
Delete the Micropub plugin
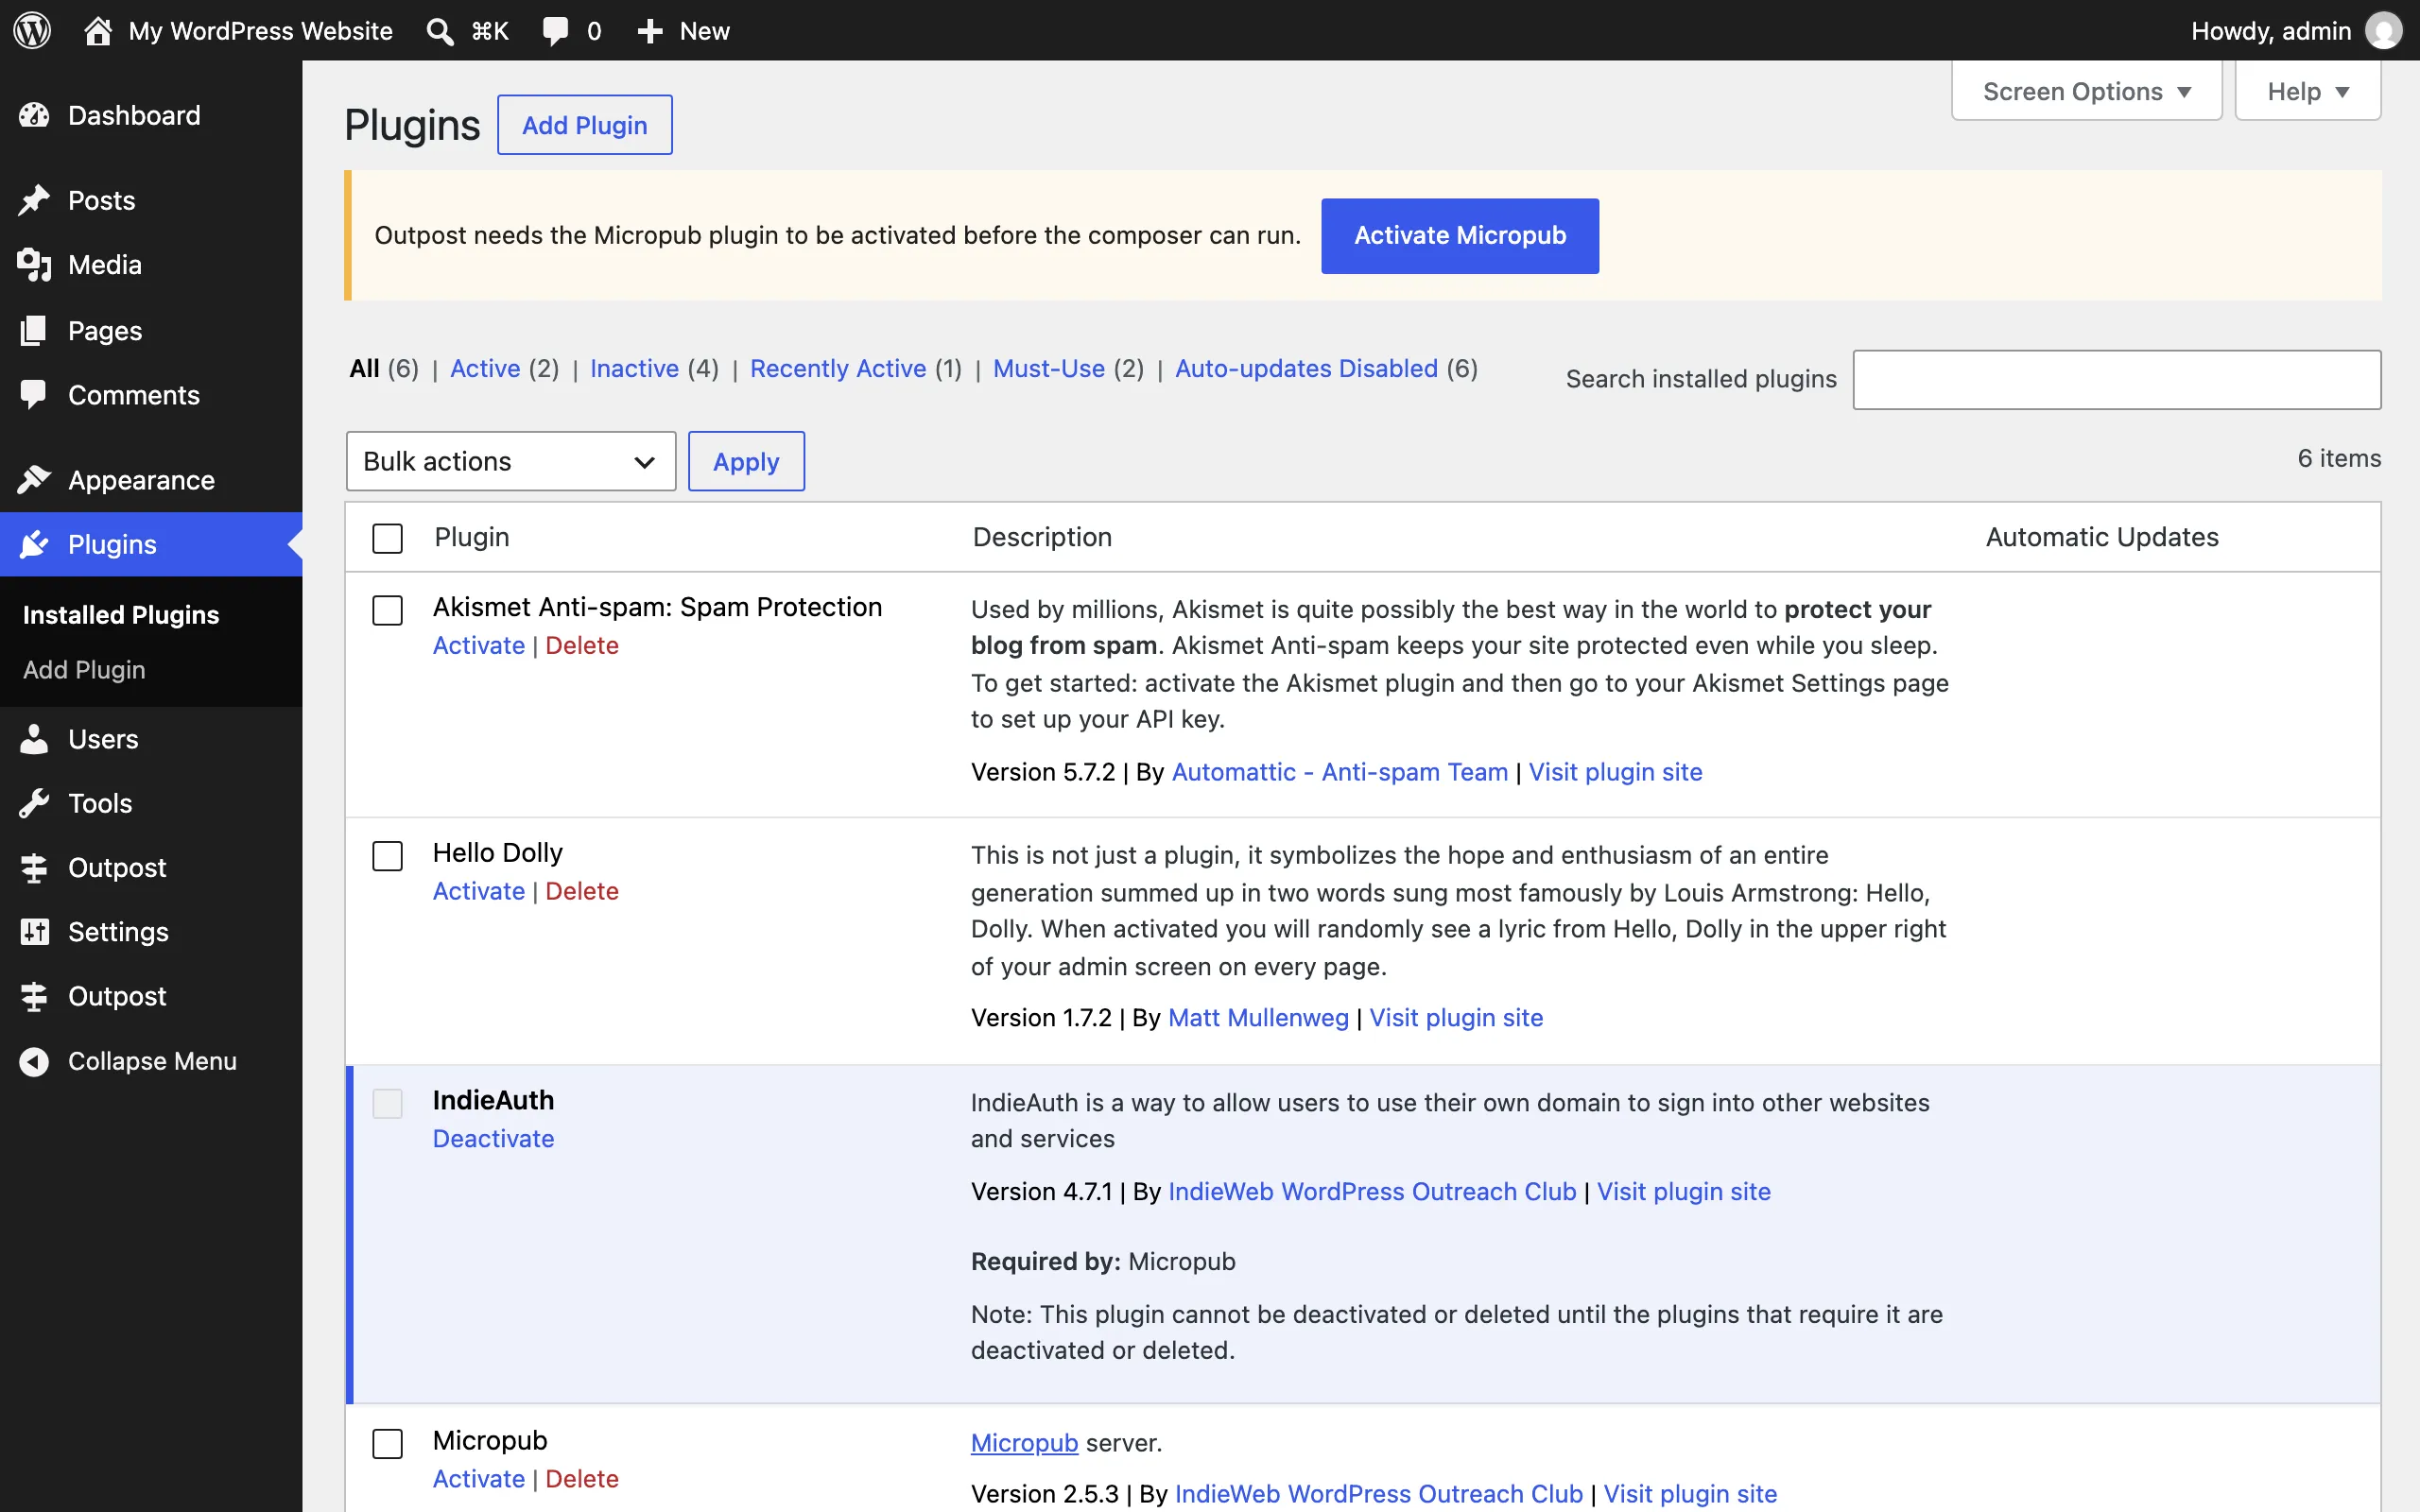[x=582, y=1478]
